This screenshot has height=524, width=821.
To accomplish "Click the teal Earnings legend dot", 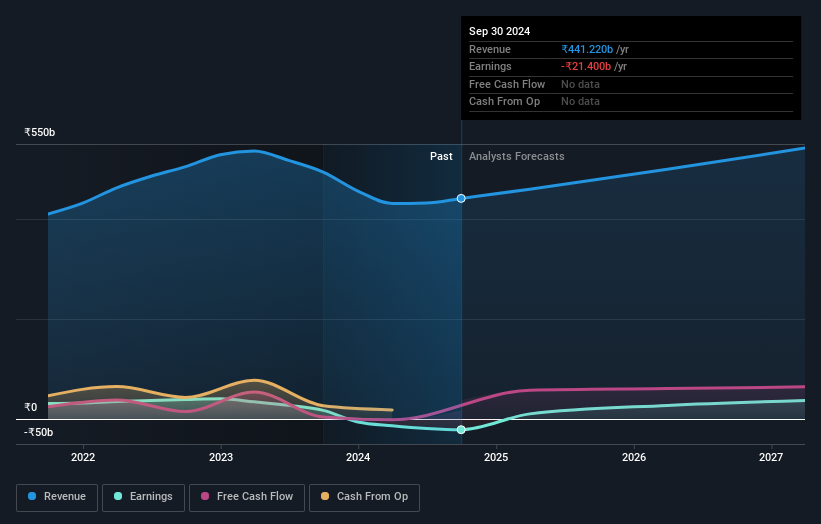I will [118, 496].
